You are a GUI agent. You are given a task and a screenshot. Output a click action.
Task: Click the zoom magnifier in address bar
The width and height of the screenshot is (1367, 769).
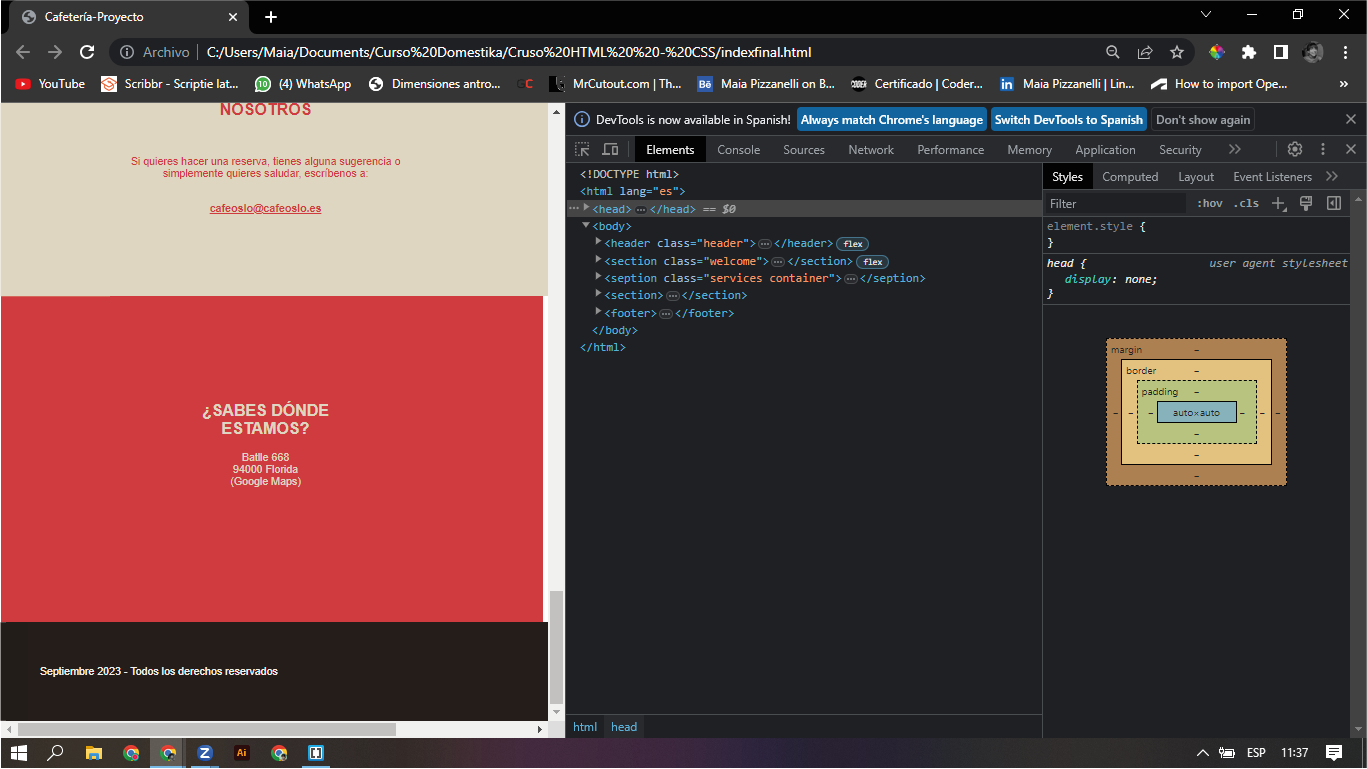(1113, 52)
